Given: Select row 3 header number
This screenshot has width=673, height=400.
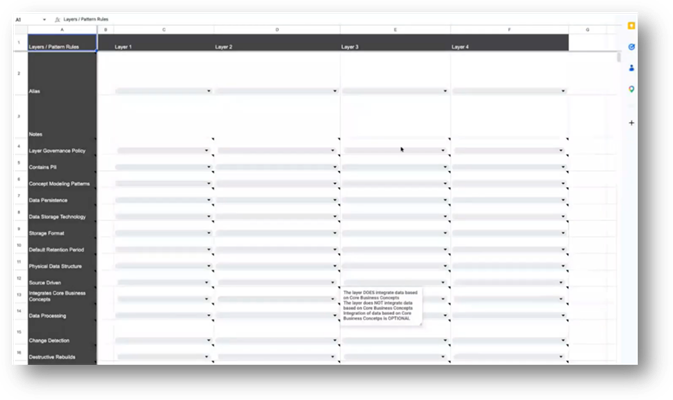Looking at the screenshot, I should (19, 116).
